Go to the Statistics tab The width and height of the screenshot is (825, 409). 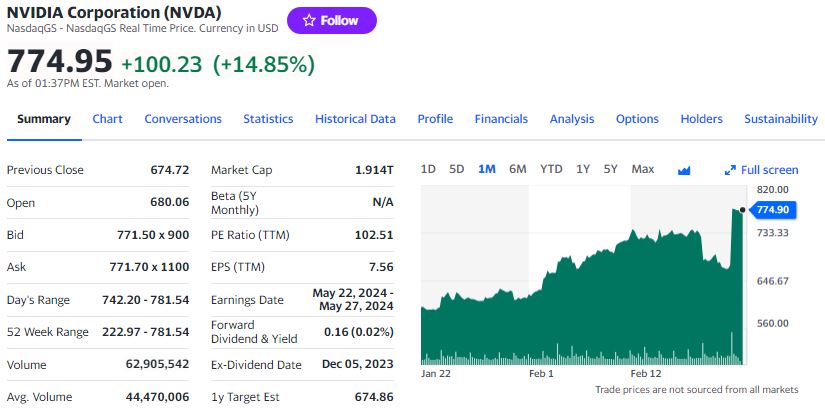[x=268, y=119]
